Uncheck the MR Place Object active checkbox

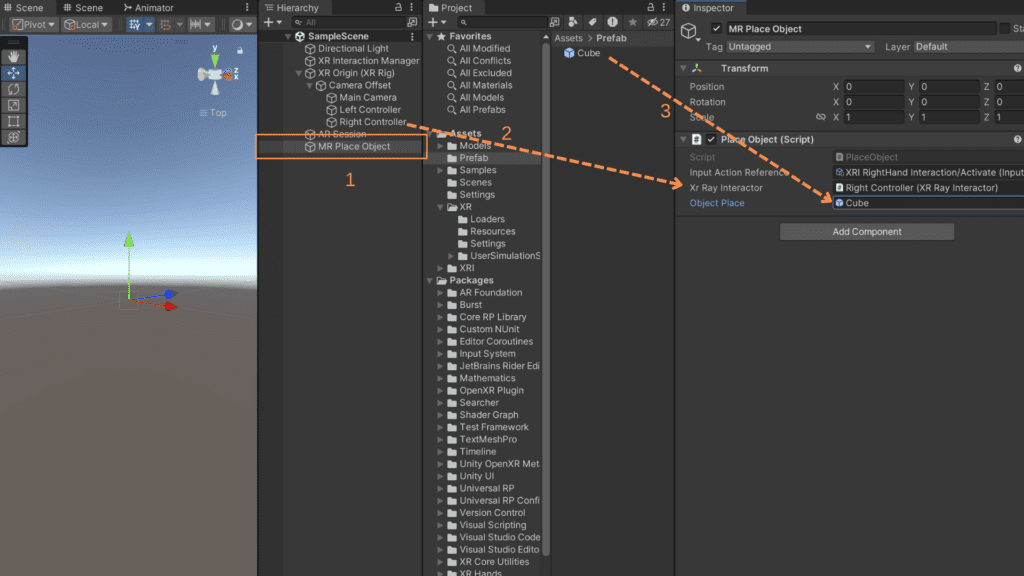pyautogui.click(x=714, y=28)
